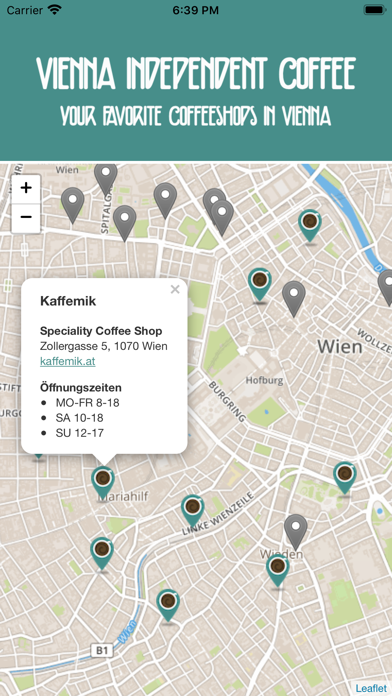
Task: Tap the Kaffemik popup heading
Action: tap(68, 301)
